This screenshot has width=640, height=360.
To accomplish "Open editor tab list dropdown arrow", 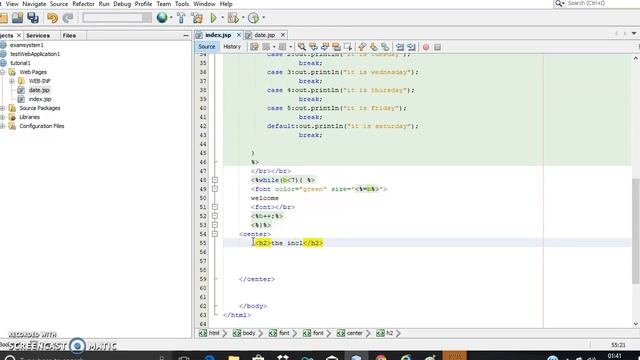I will pos(634,33).
